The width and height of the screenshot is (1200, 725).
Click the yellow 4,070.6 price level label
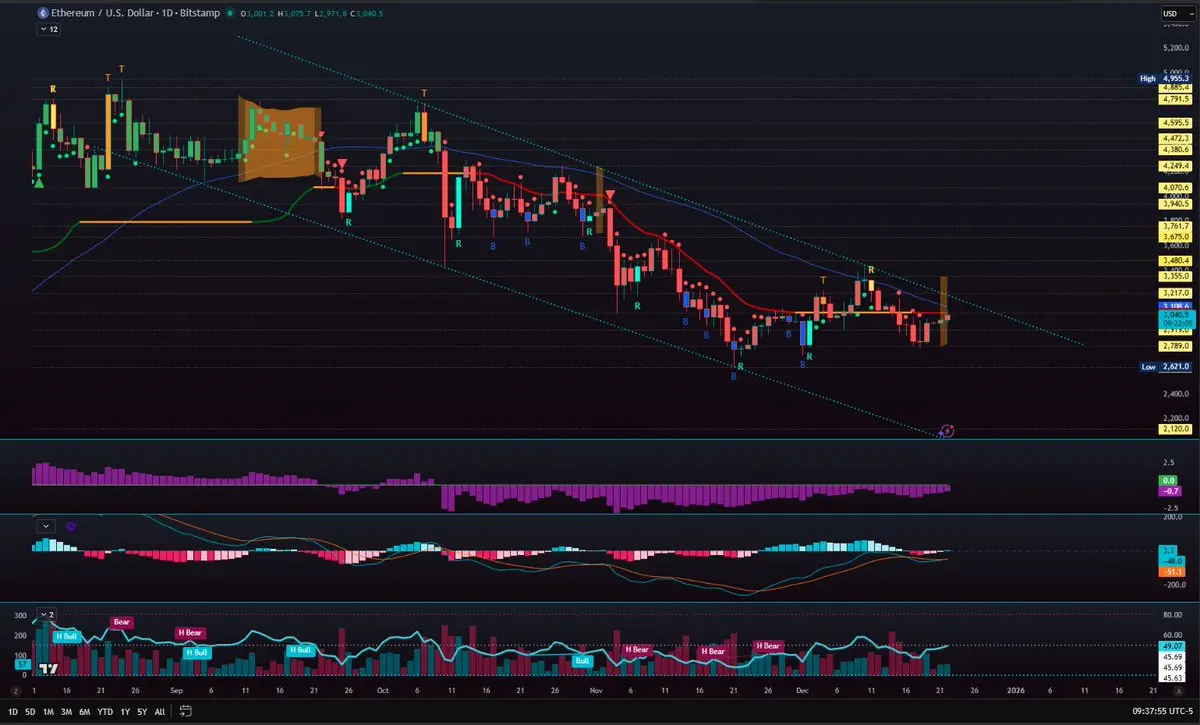click(x=1175, y=187)
